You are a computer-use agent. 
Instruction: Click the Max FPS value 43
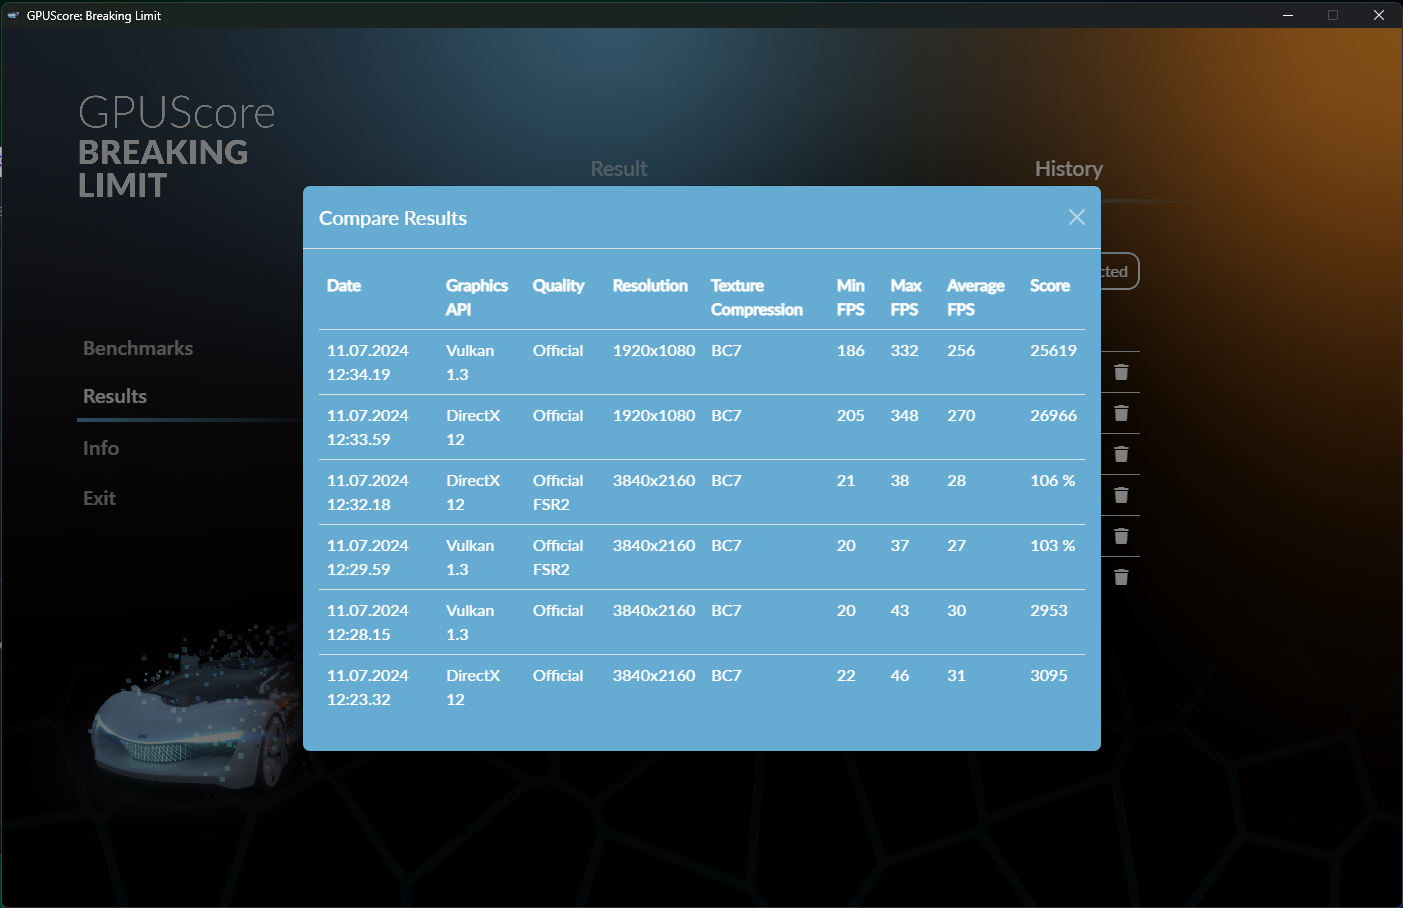click(900, 611)
